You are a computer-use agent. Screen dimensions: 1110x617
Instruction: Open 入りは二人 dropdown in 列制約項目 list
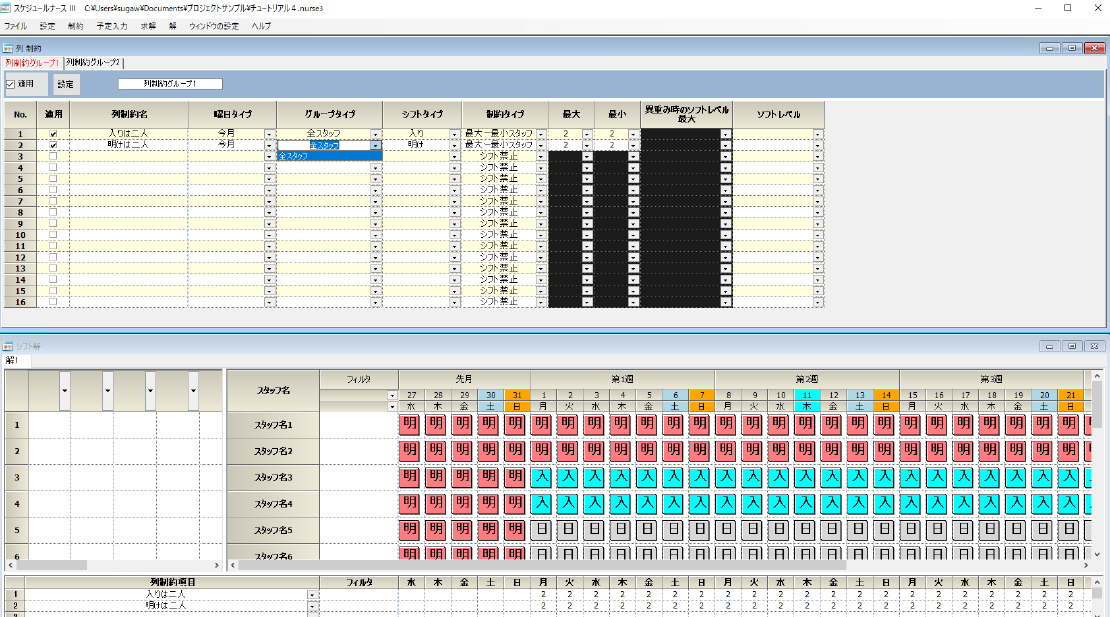pos(312,595)
